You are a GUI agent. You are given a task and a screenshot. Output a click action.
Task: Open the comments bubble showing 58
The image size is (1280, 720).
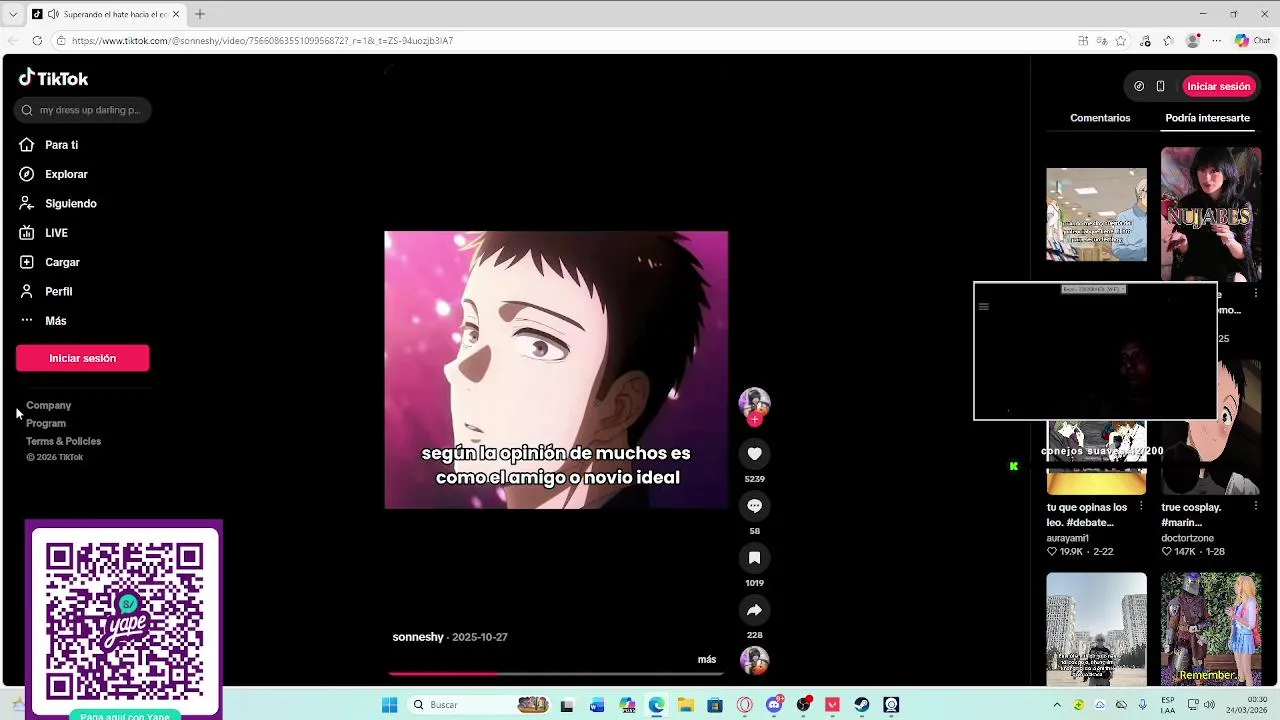tap(754, 506)
